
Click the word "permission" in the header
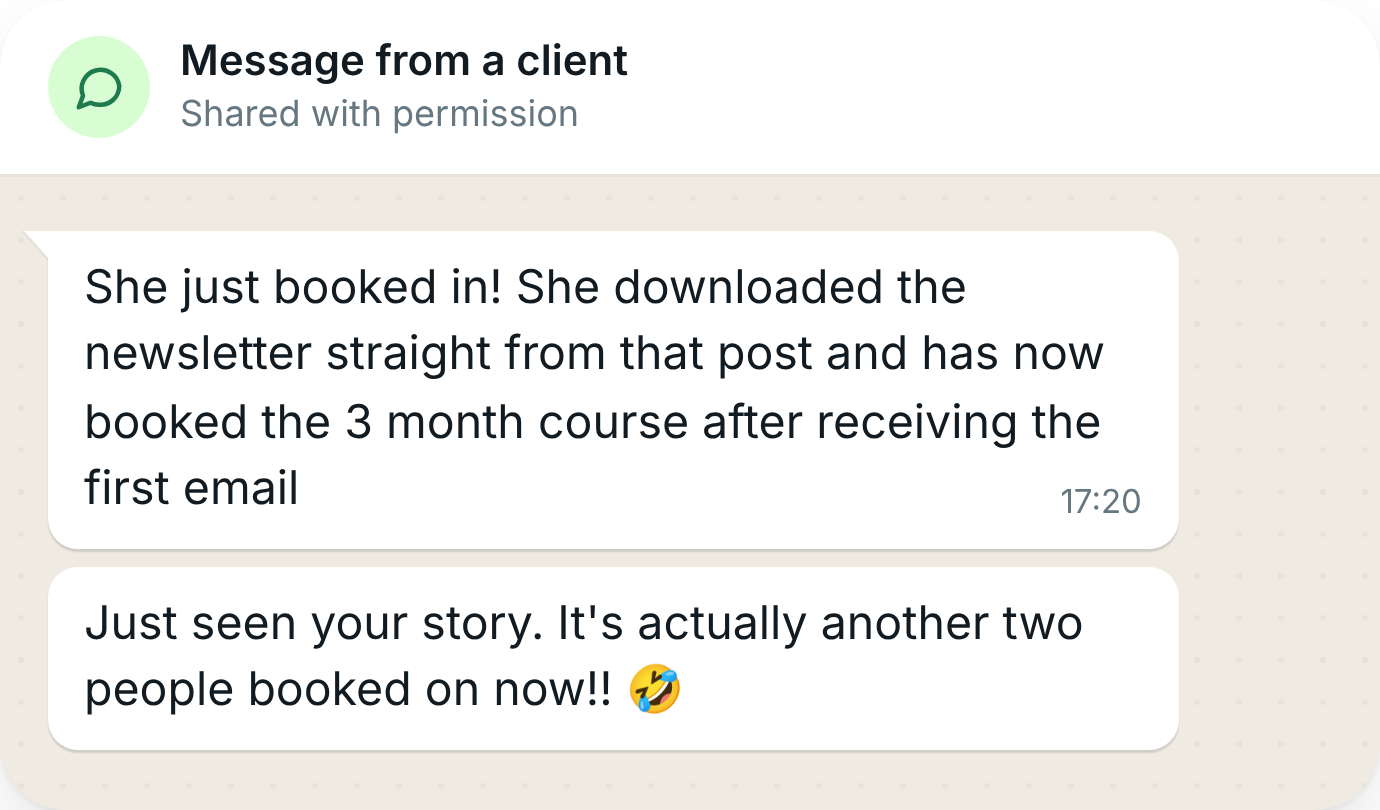485,114
